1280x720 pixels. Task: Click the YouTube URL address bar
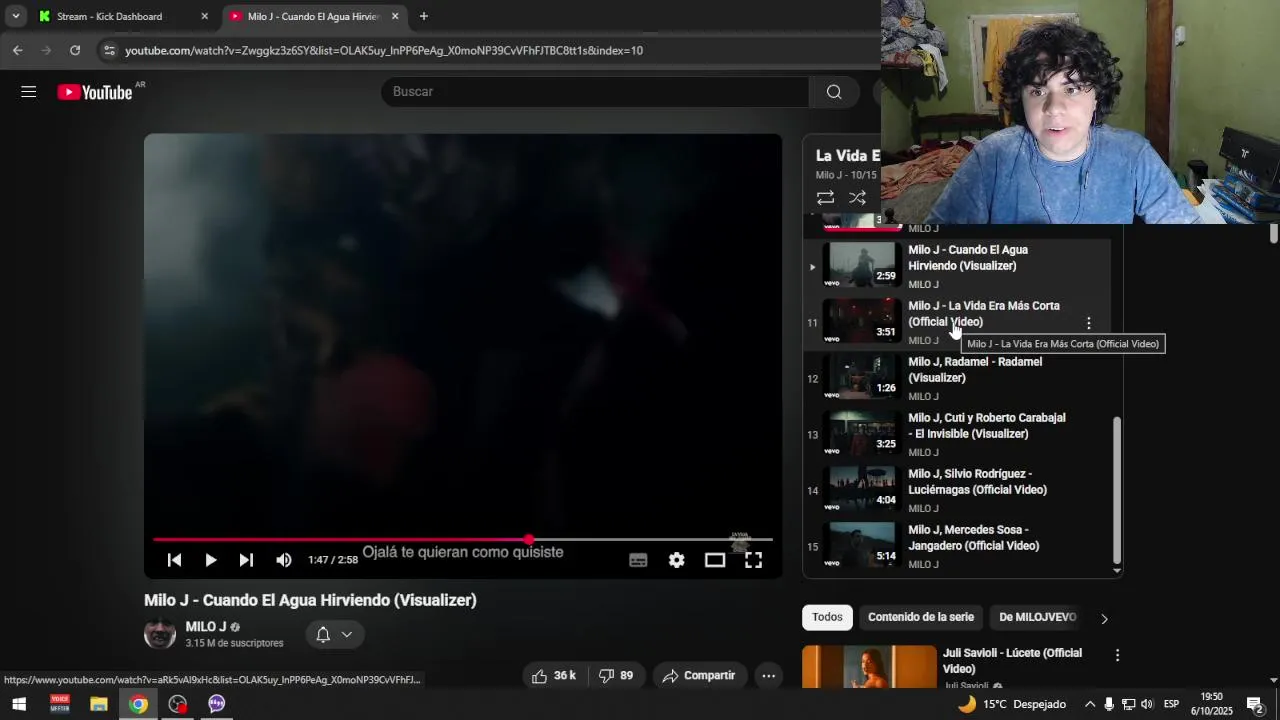point(384,51)
